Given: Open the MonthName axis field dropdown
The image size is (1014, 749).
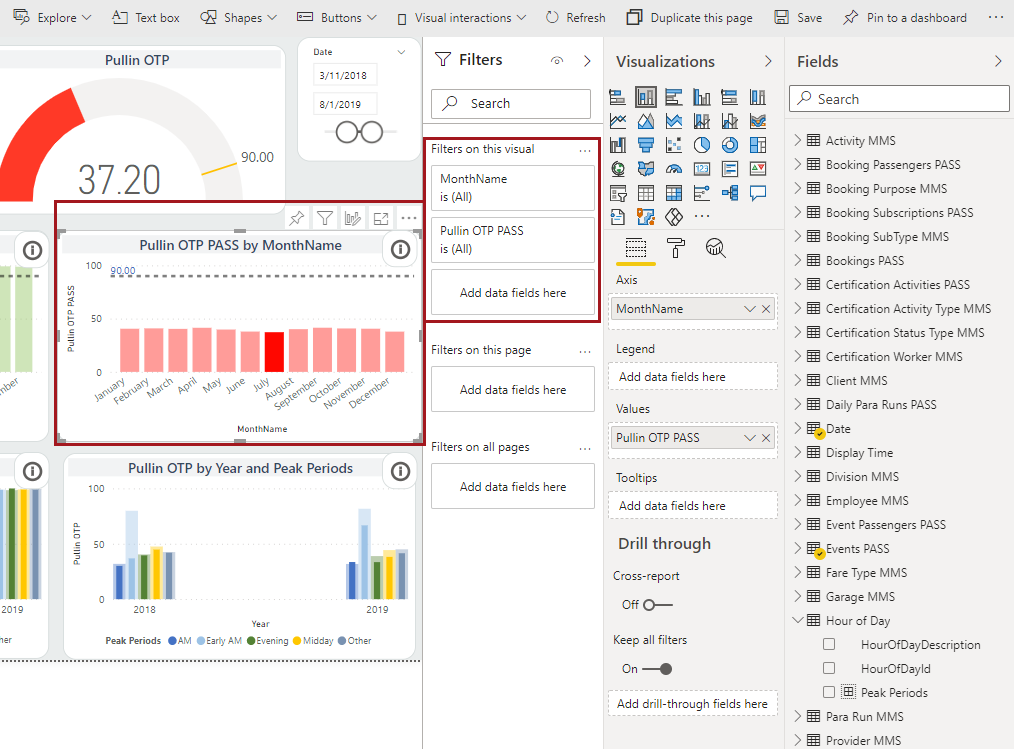Looking at the screenshot, I should pos(750,309).
